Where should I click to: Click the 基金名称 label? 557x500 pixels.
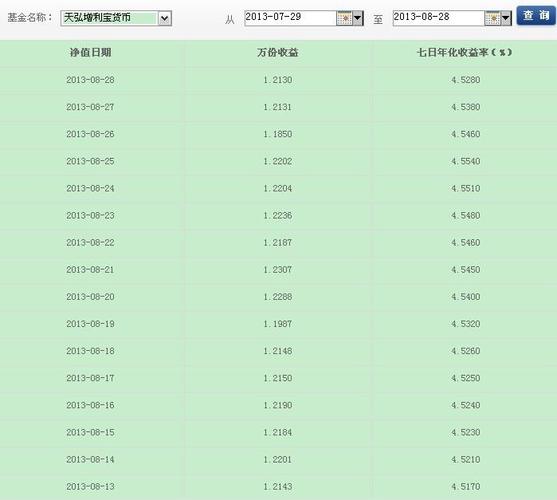click(x=30, y=17)
